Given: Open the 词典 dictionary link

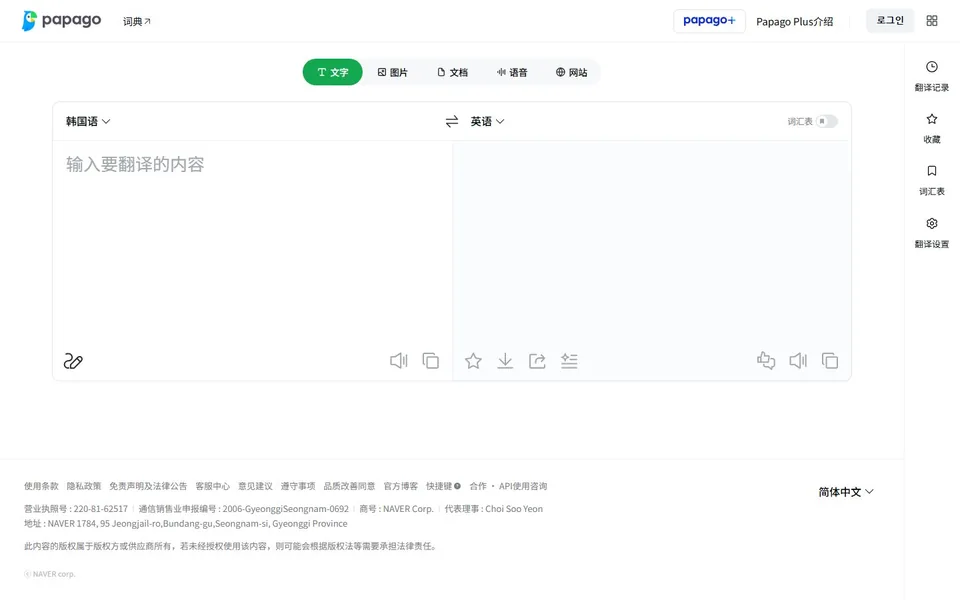Looking at the screenshot, I should (137, 21).
